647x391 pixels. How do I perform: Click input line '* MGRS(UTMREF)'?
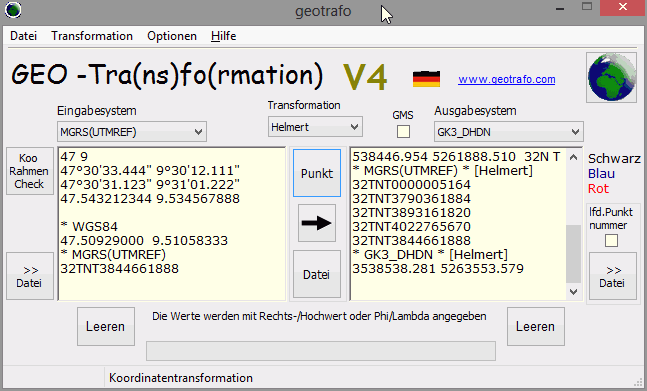pyautogui.click(x=113, y=254)
